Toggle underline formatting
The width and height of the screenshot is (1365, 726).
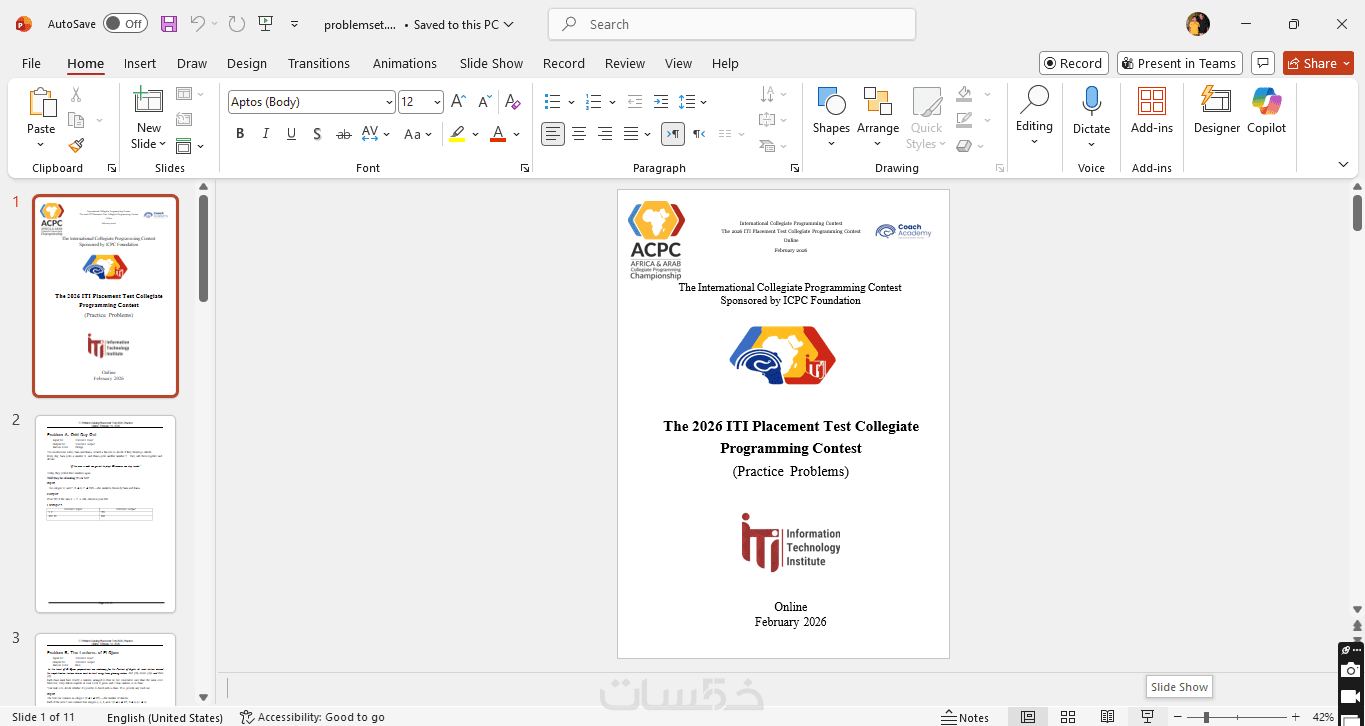coord(292,134)
